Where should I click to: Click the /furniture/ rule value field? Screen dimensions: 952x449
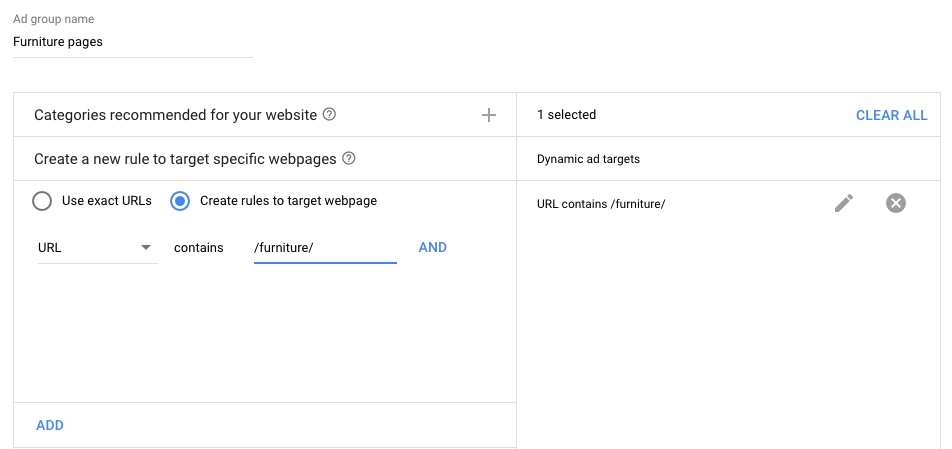pyautogui.click(x=325, y=248)
